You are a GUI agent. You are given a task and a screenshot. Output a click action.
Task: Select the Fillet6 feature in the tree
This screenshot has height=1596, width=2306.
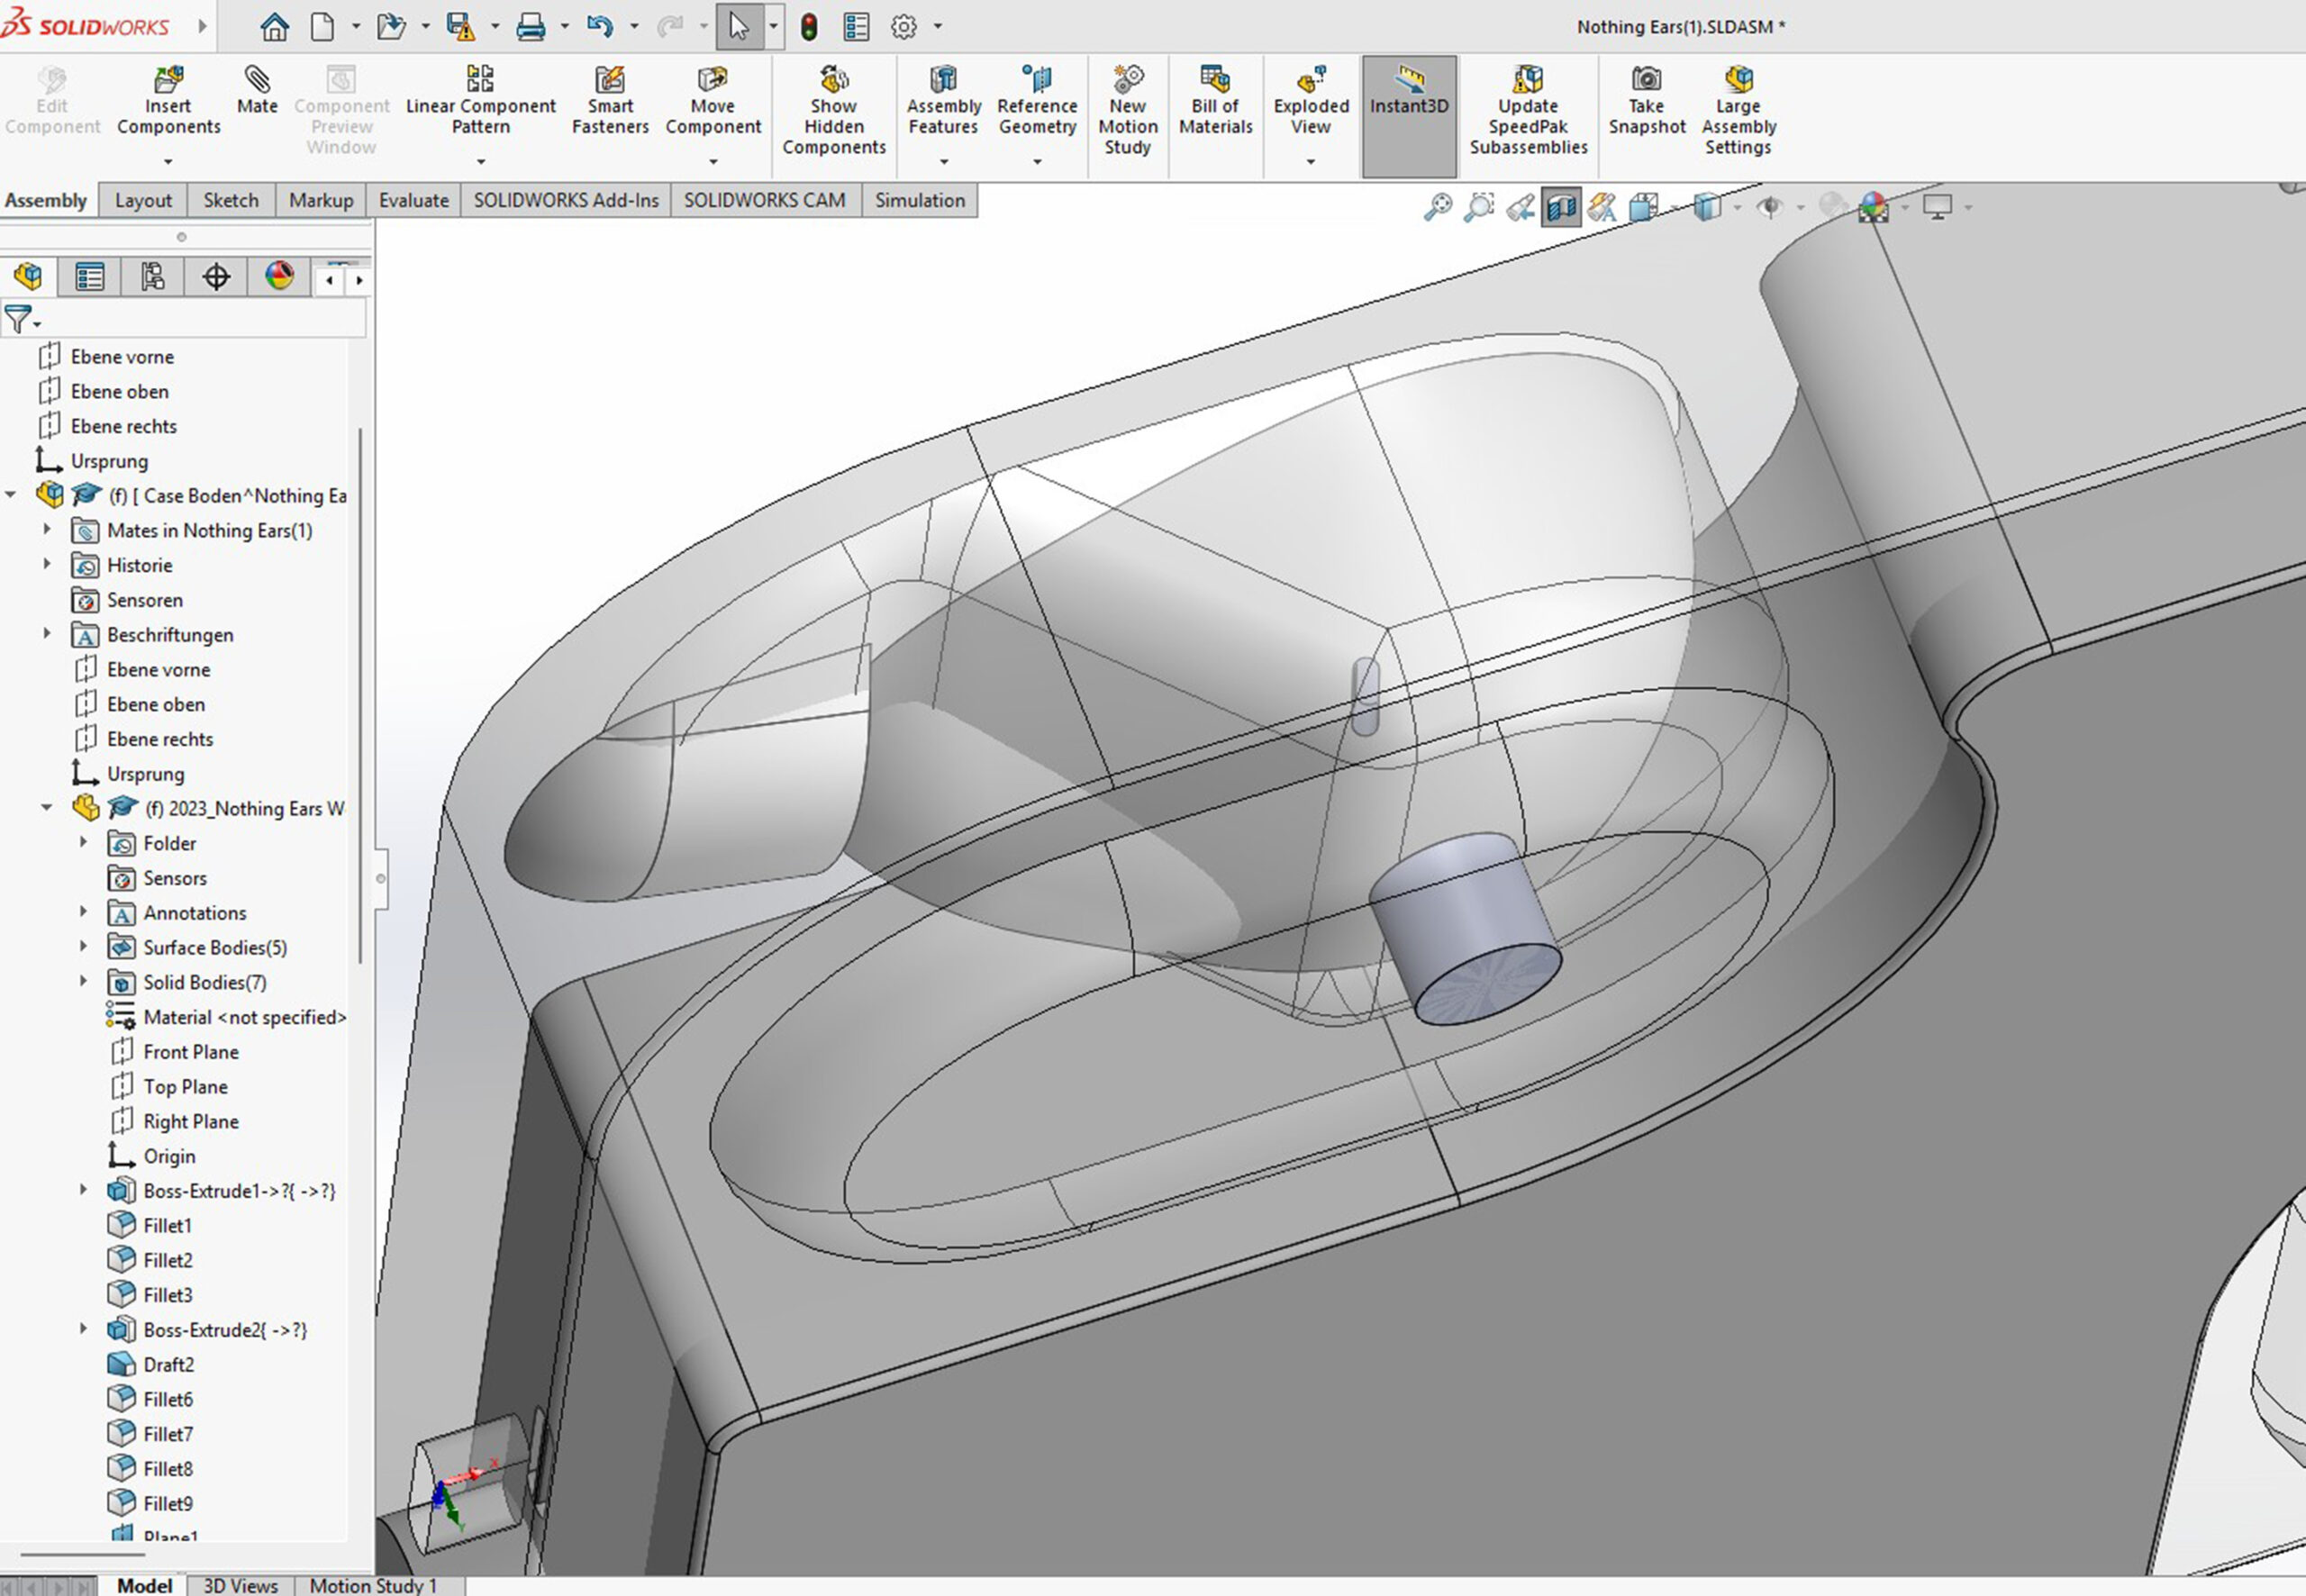pos(167,1399)
